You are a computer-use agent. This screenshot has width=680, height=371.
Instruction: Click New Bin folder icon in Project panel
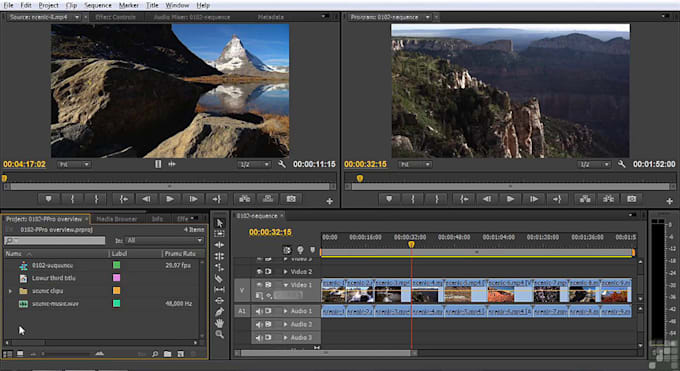click(x=167, y=354)
